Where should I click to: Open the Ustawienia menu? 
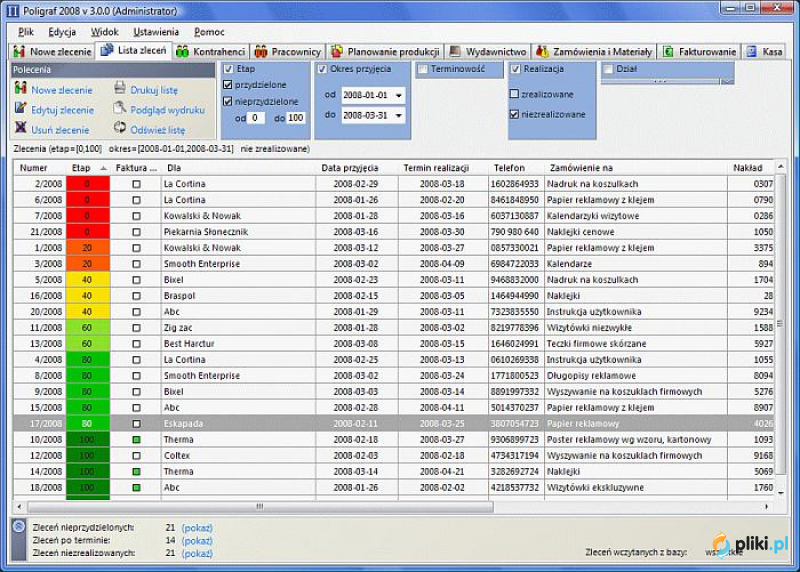[x=156, y=32]
